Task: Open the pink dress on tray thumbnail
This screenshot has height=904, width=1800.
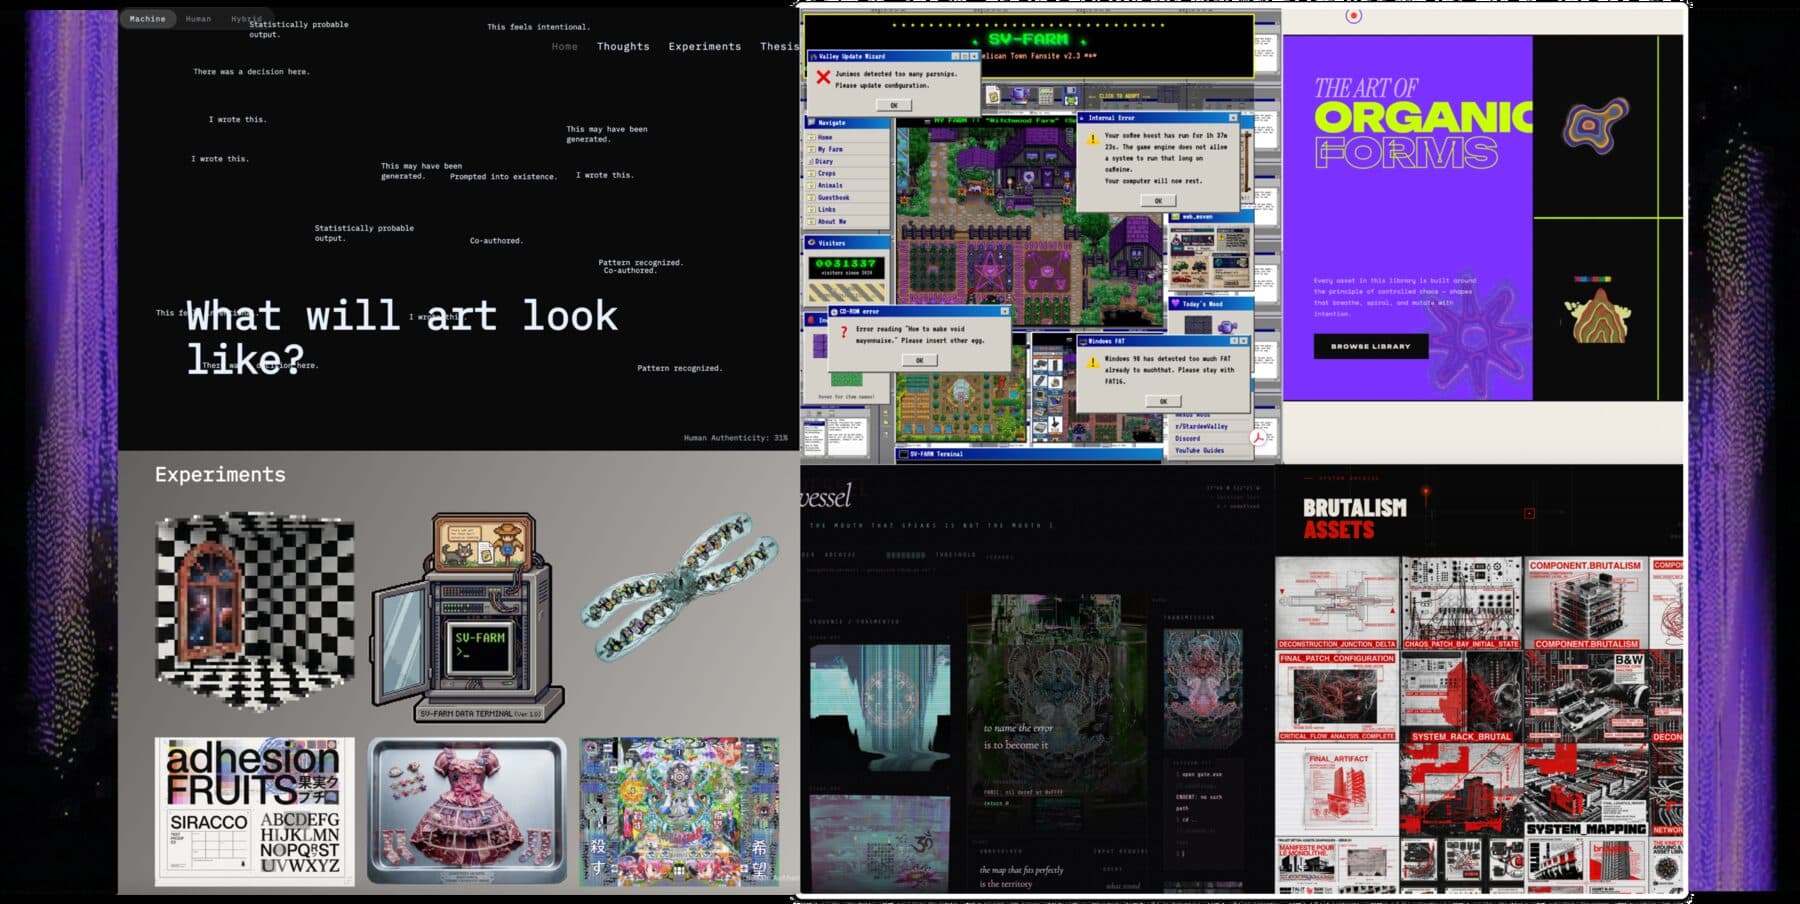Action: click(467, 812)
